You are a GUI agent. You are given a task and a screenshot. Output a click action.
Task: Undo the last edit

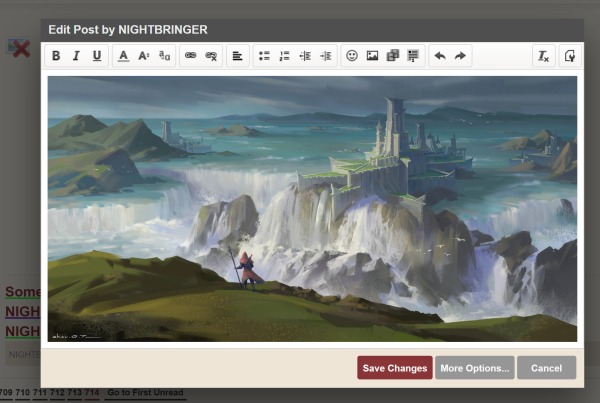point(440,56)
